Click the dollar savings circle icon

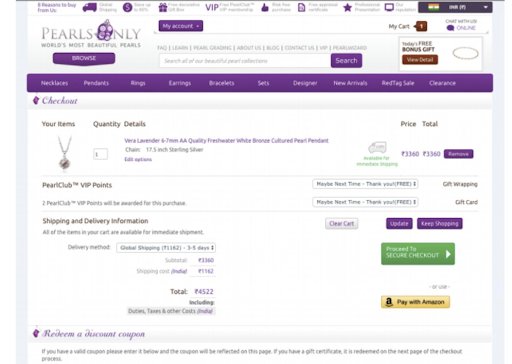pos(127,7)
